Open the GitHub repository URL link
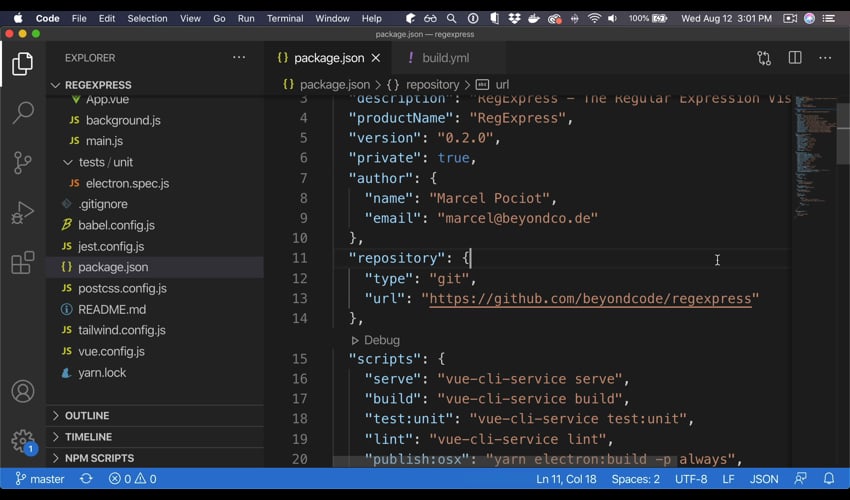 (590, 299)
